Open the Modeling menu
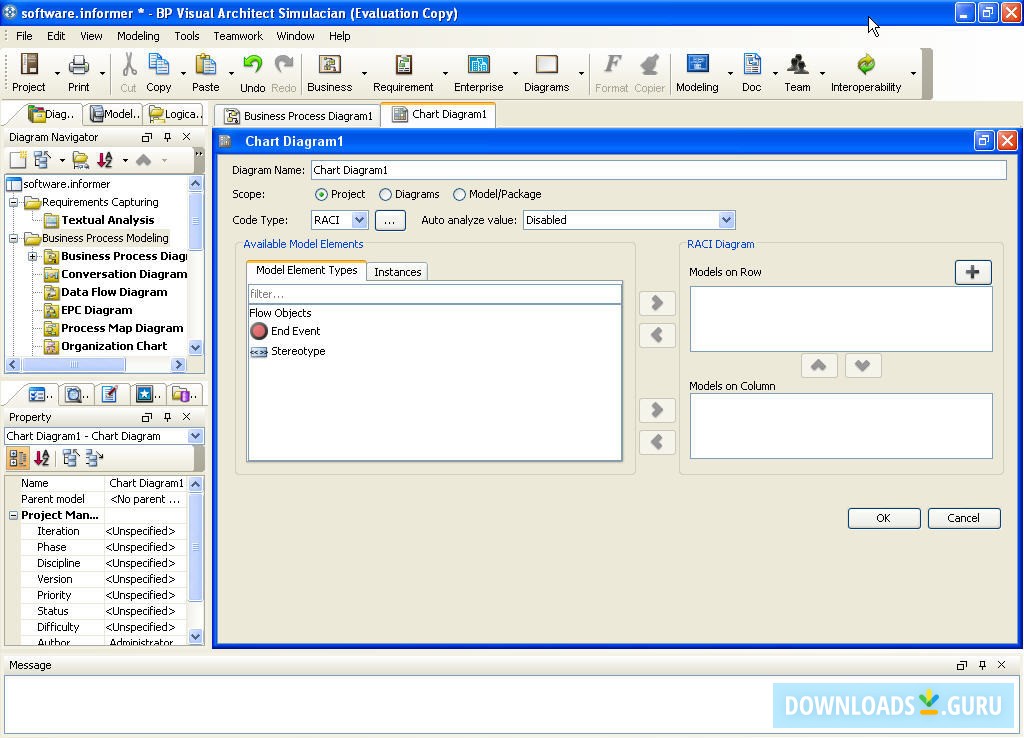1024x738 pixels. [137, 35]
